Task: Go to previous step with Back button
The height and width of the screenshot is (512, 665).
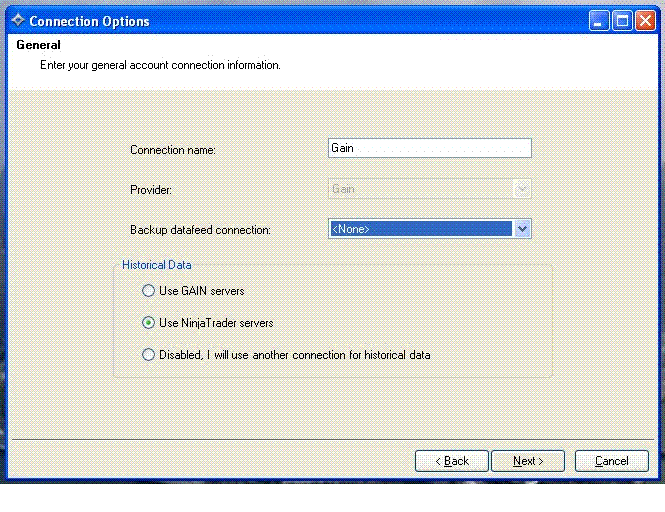Action: 452,461
